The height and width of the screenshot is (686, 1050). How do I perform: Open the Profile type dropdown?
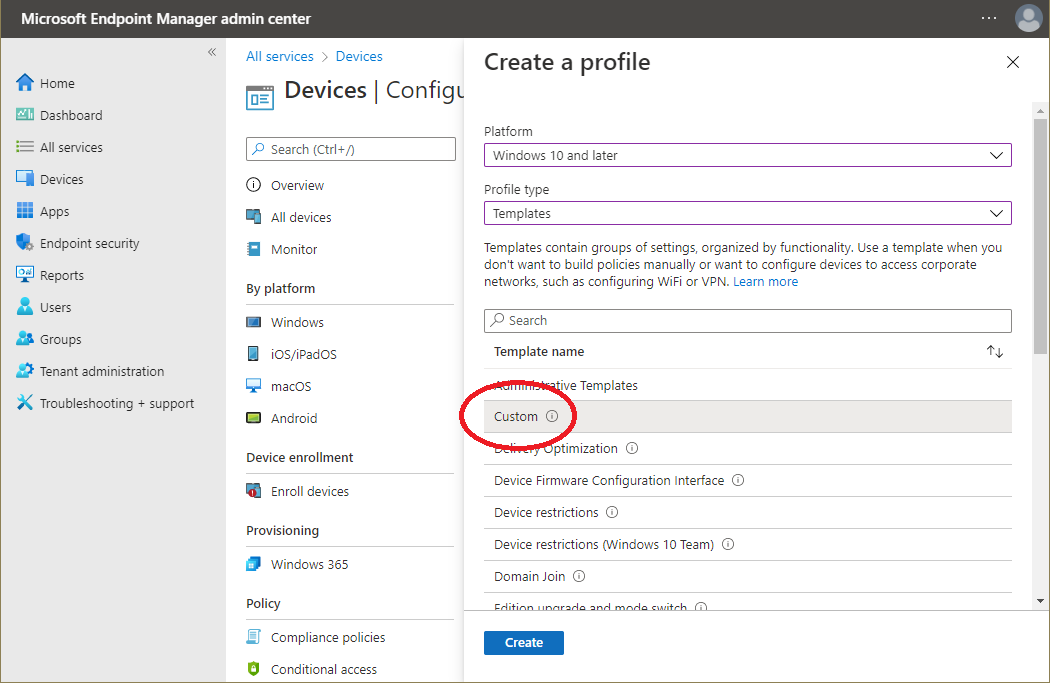click(x=747, y=214)
